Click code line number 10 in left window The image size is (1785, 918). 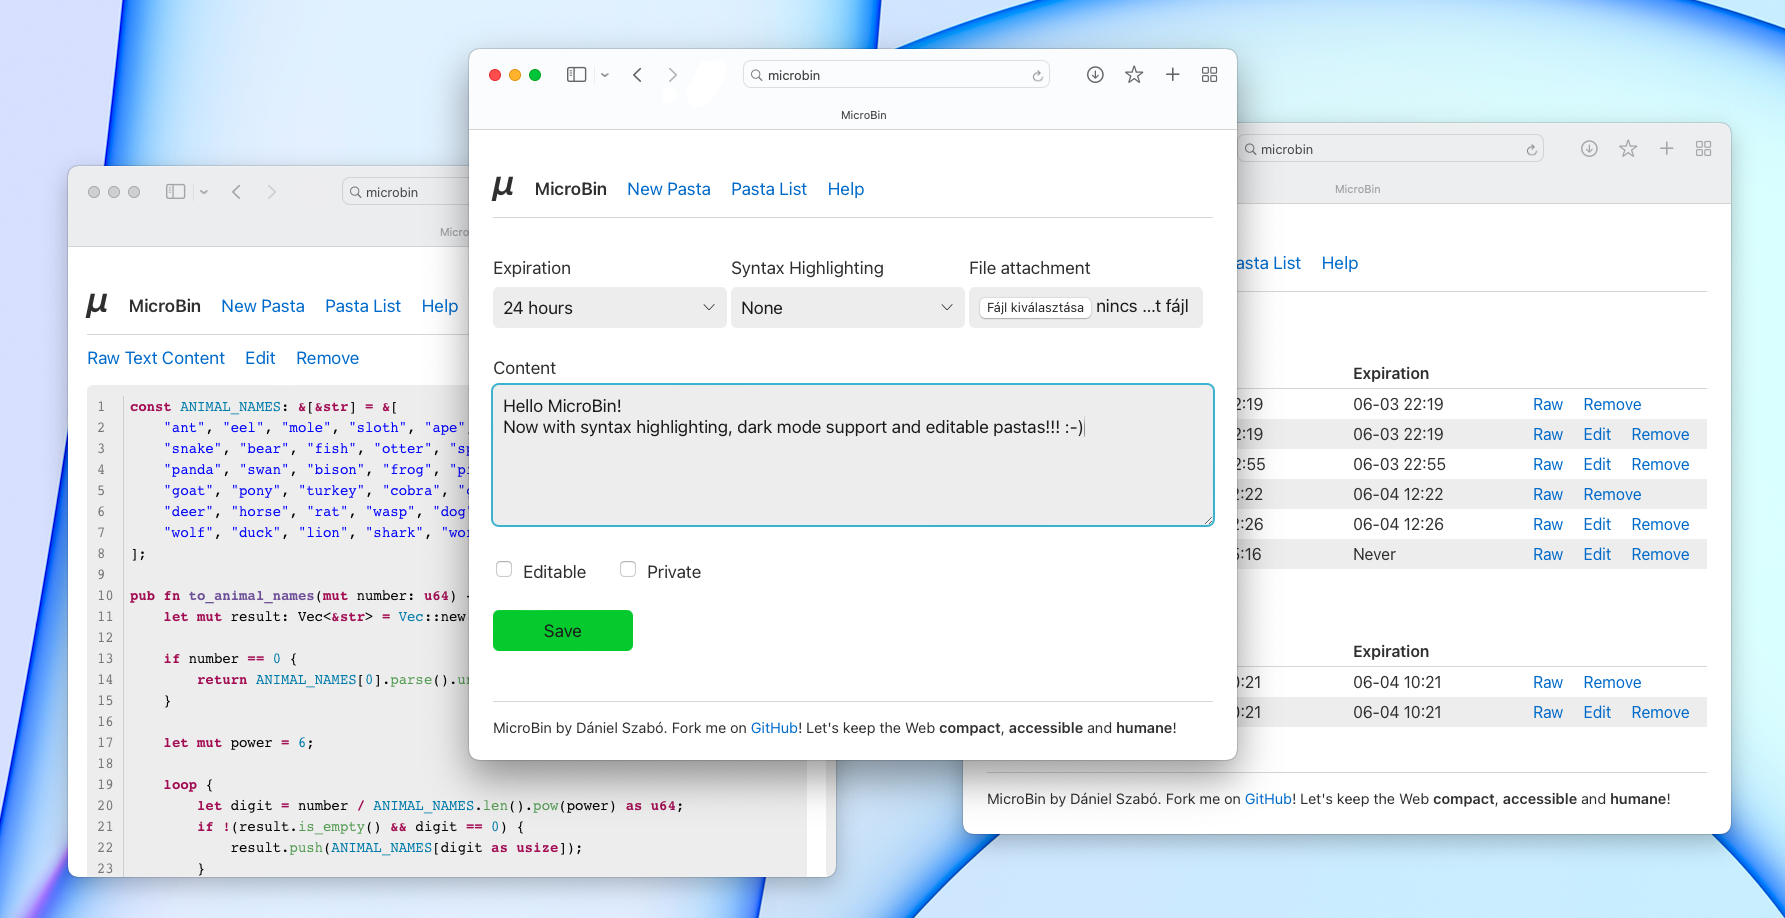click(x=105, y=595)
